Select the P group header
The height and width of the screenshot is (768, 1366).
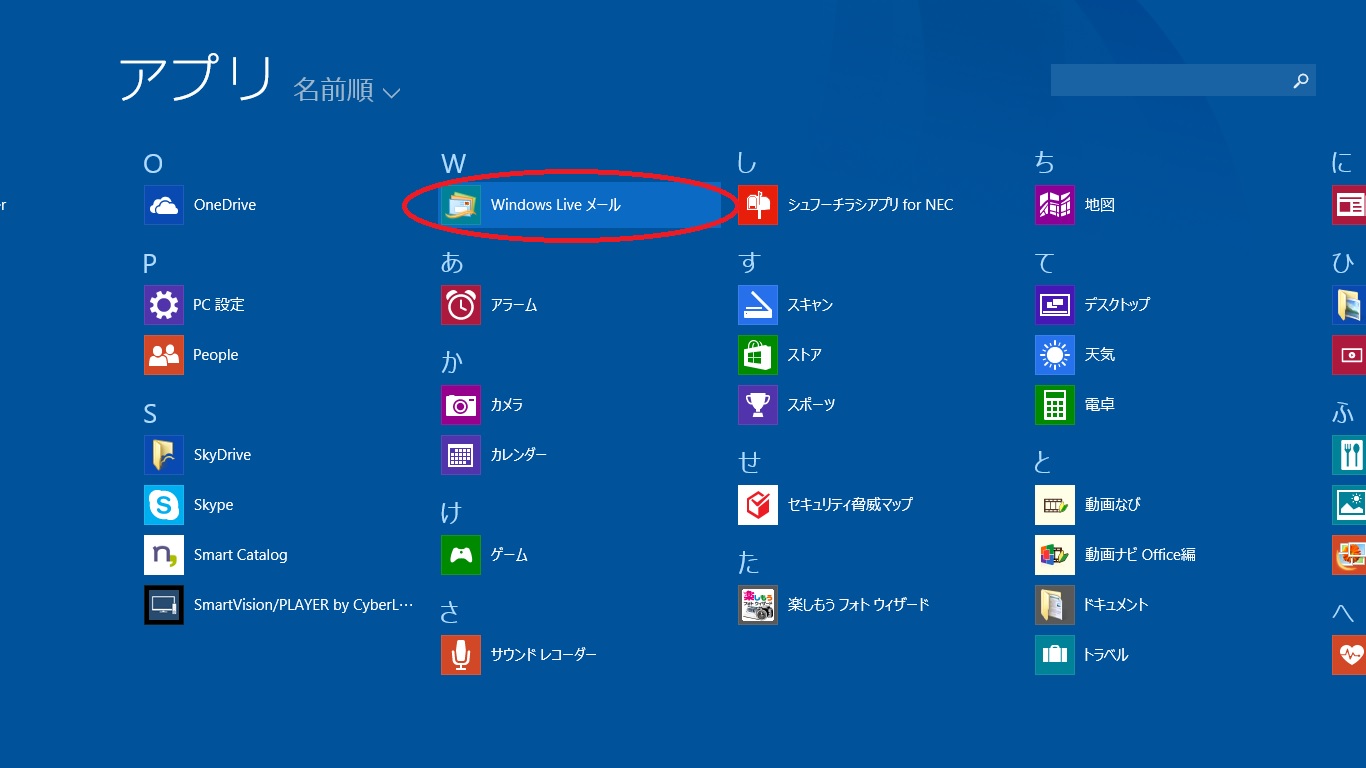[150, 264]
